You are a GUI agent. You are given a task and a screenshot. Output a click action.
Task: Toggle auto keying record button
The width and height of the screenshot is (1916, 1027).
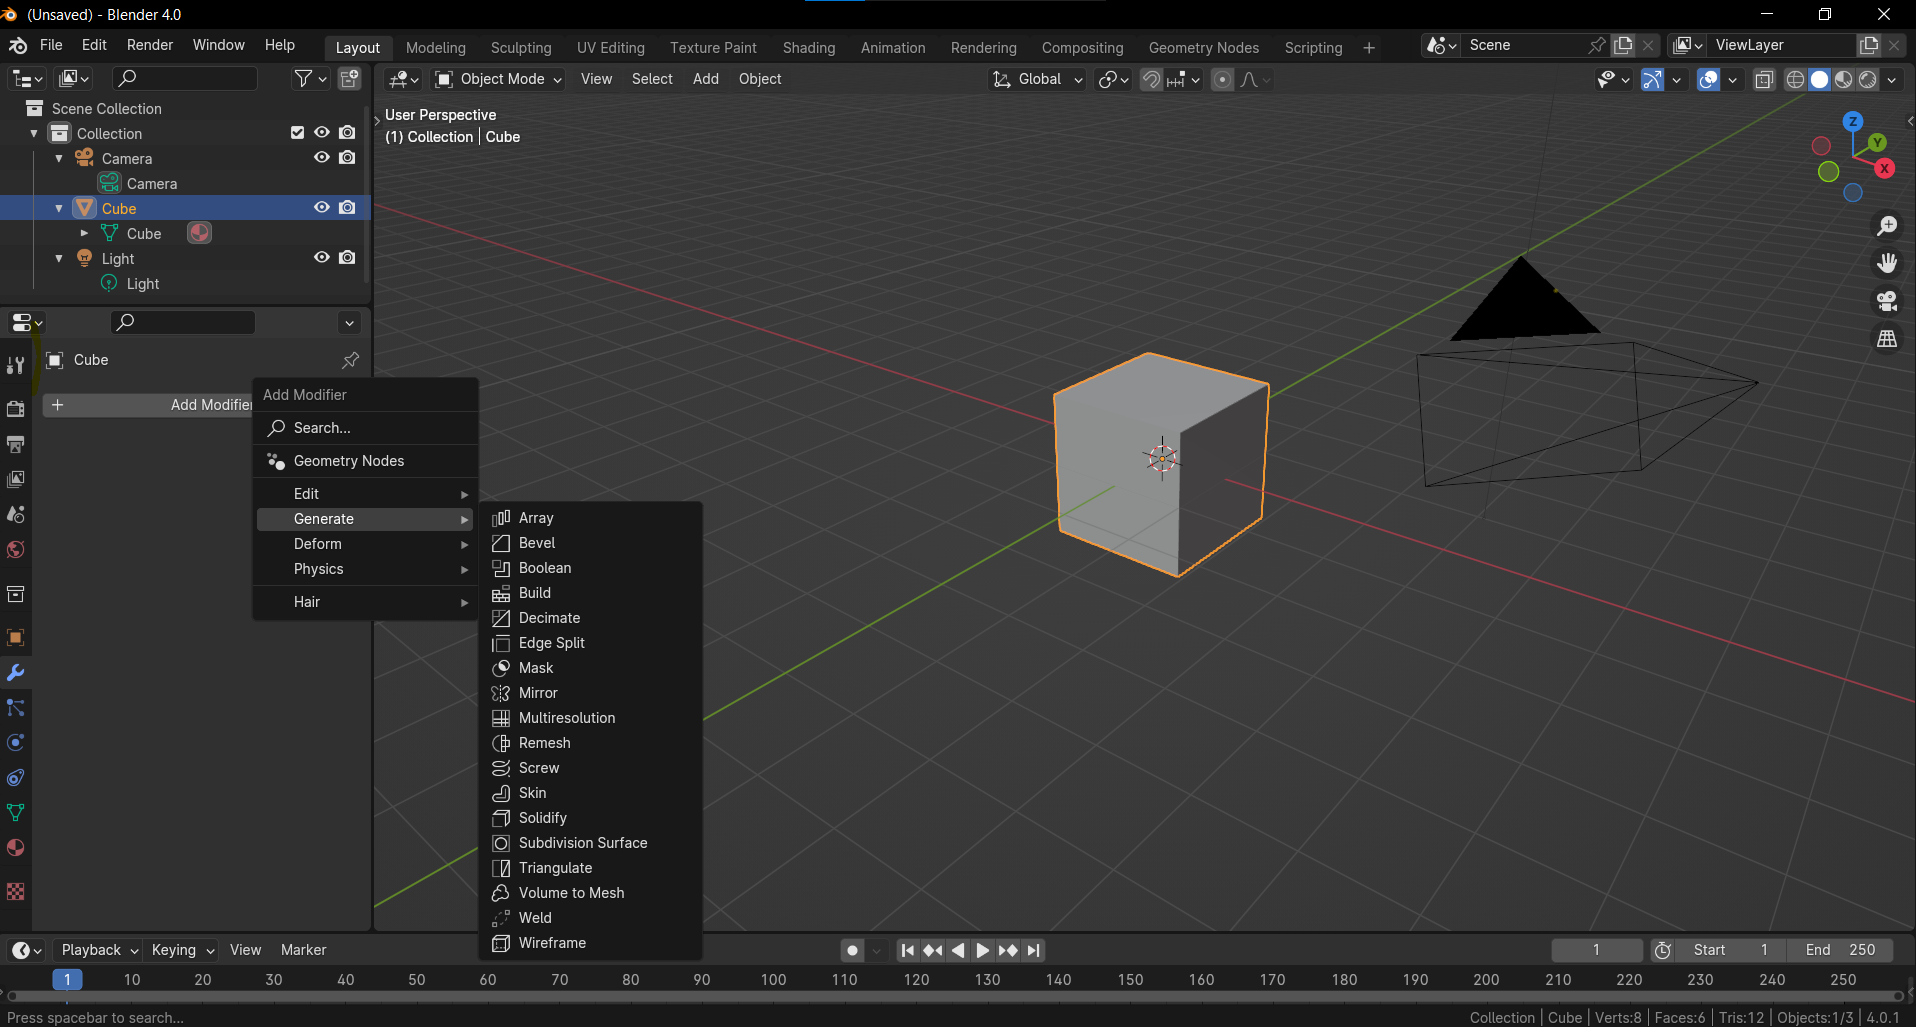tap(852, 951)
